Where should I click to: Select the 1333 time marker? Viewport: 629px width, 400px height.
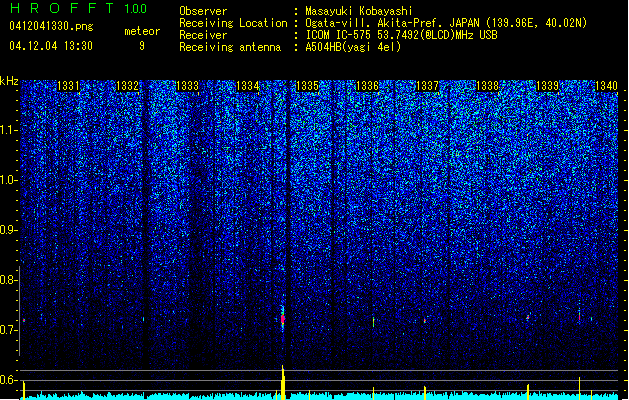pyautogui.click(x=187, y=86)
